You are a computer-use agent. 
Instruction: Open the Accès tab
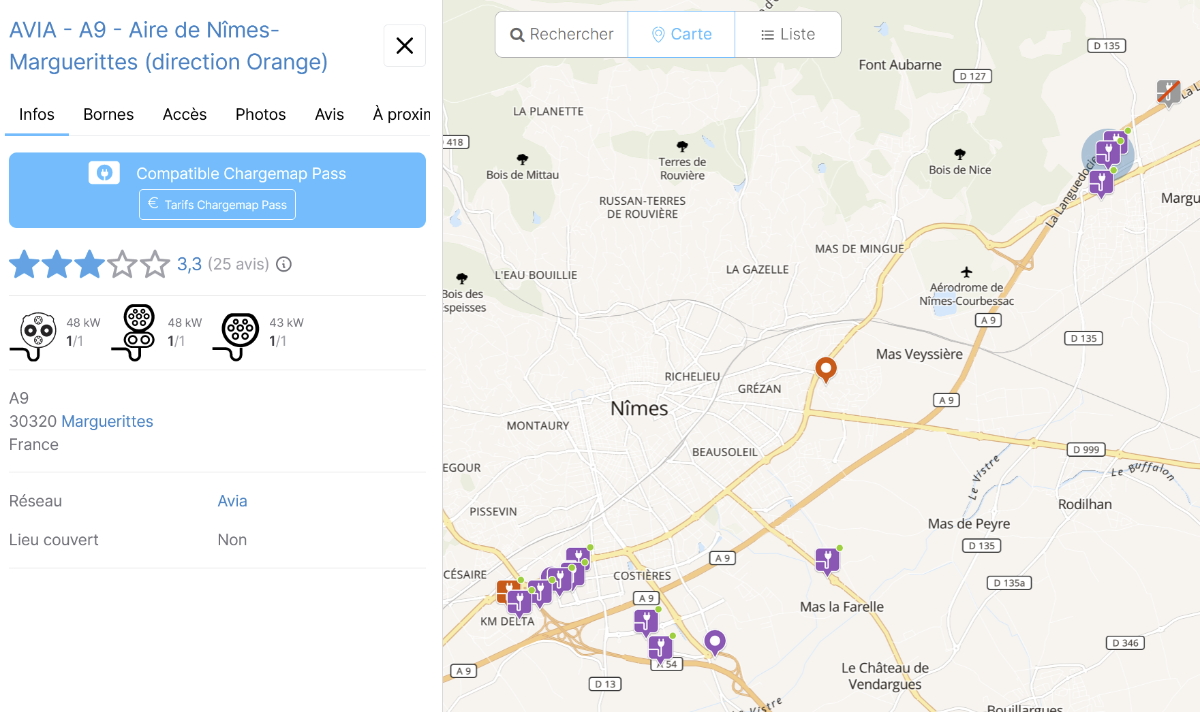point(185,115)
